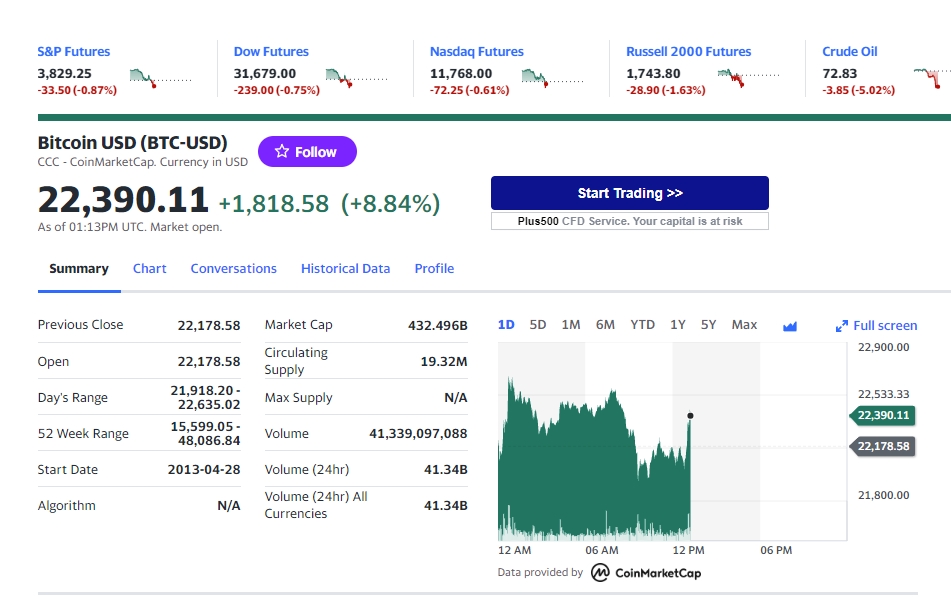Viewport: 951px width, 600px height.
Task: Select the Max chart range
Action: [x=744, y=325]
